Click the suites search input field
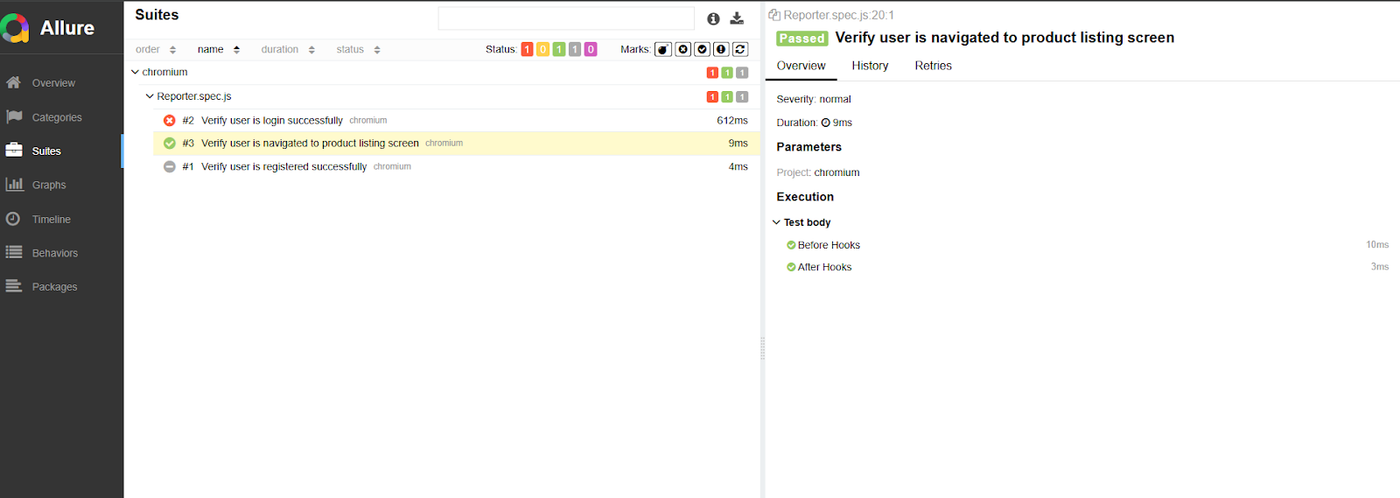This screenshot has width=1400, height=498. tap(566, 18)
